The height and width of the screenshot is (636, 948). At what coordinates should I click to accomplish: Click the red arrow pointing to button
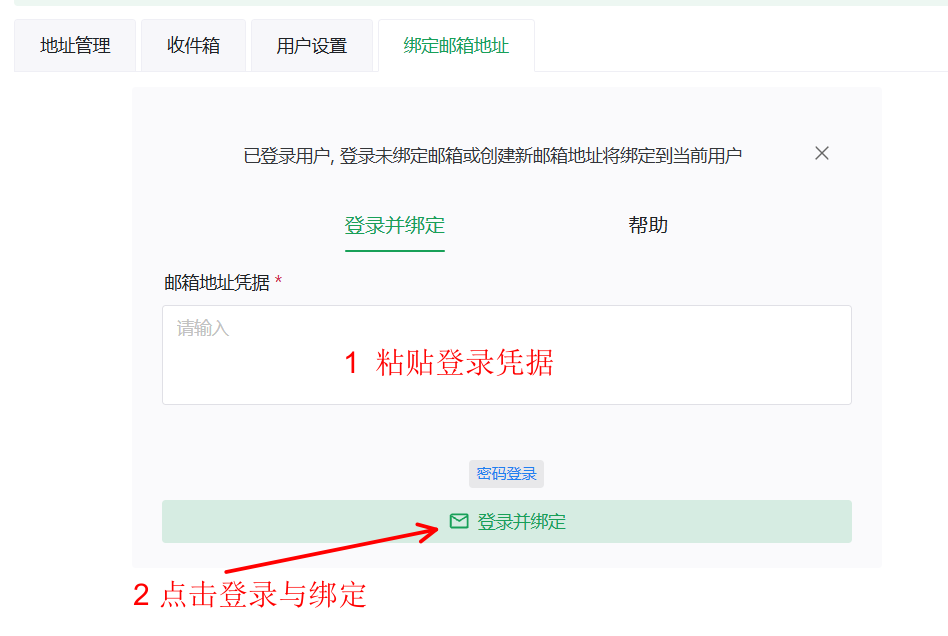(x=330, y=552)
